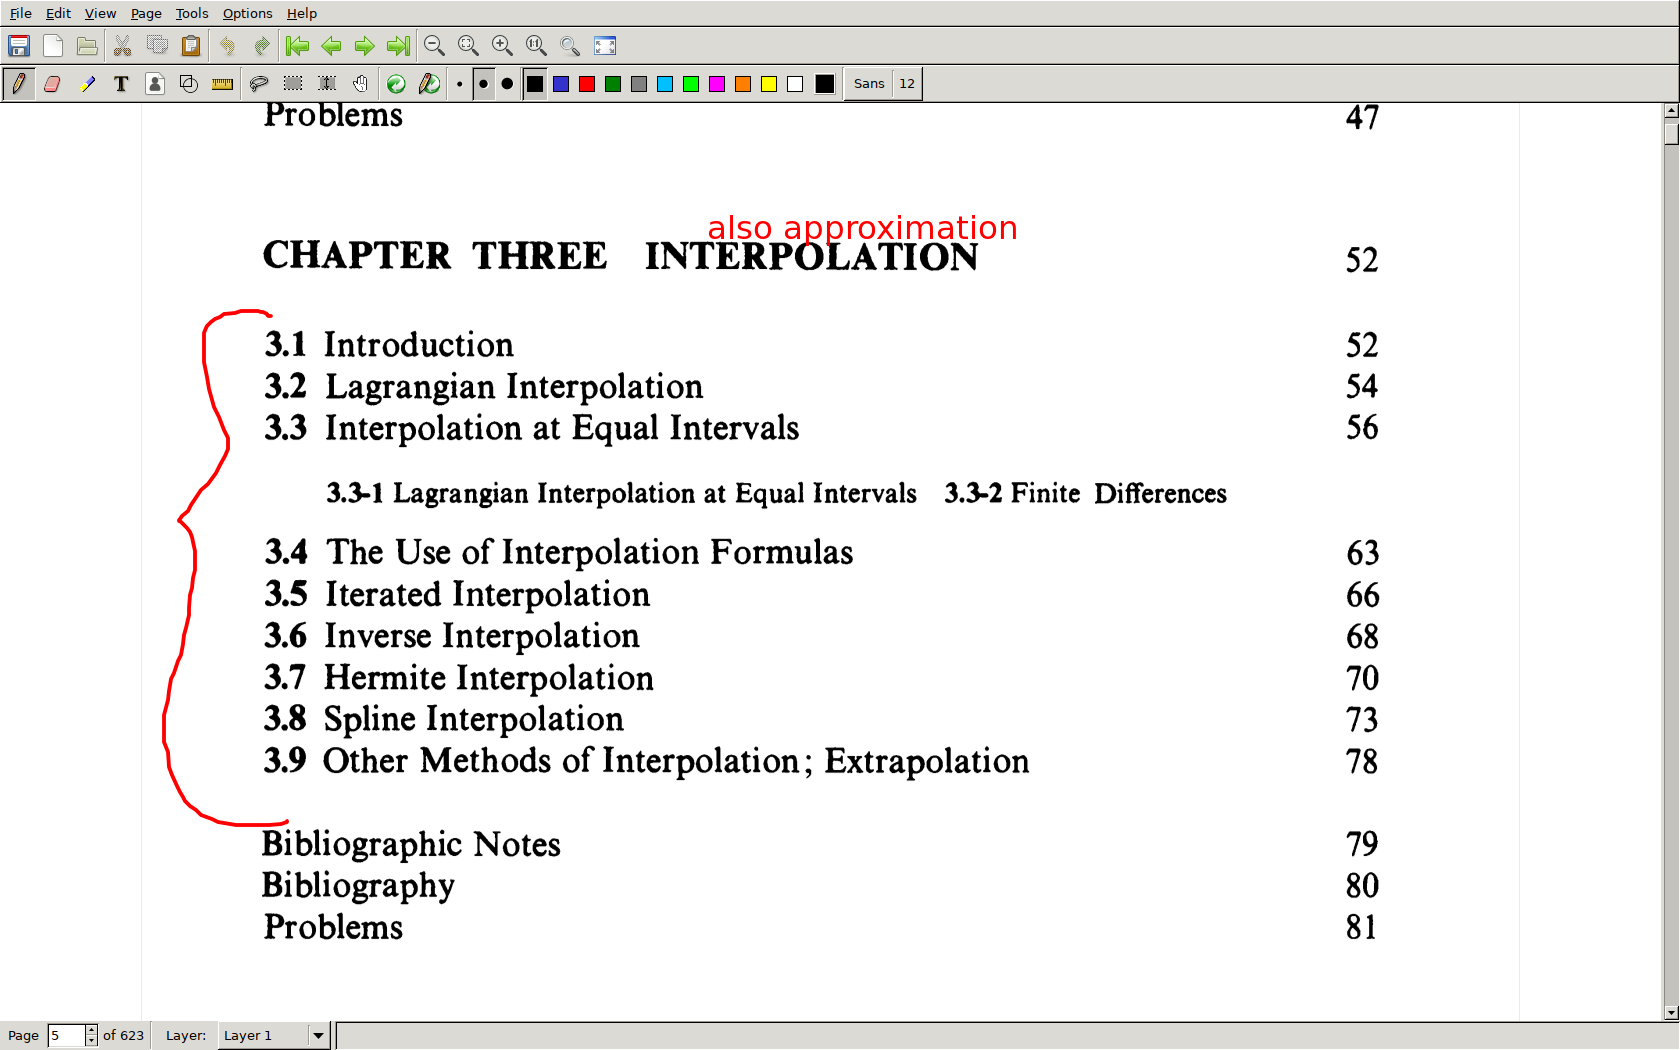Pick the red color swatch
The width and height of the screenshot is (1680, 1050).
click(587, 84)
